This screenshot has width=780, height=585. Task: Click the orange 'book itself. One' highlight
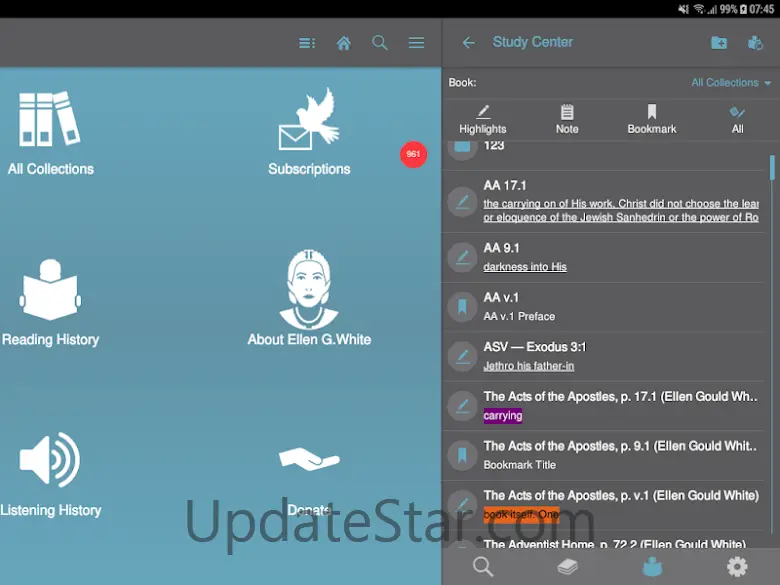521,514
